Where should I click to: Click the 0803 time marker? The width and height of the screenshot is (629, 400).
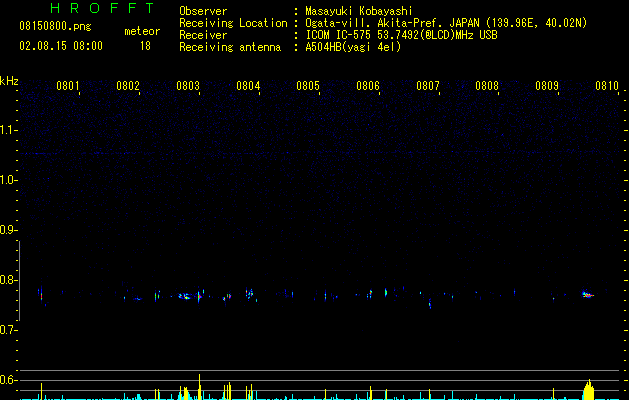(188, 86)
